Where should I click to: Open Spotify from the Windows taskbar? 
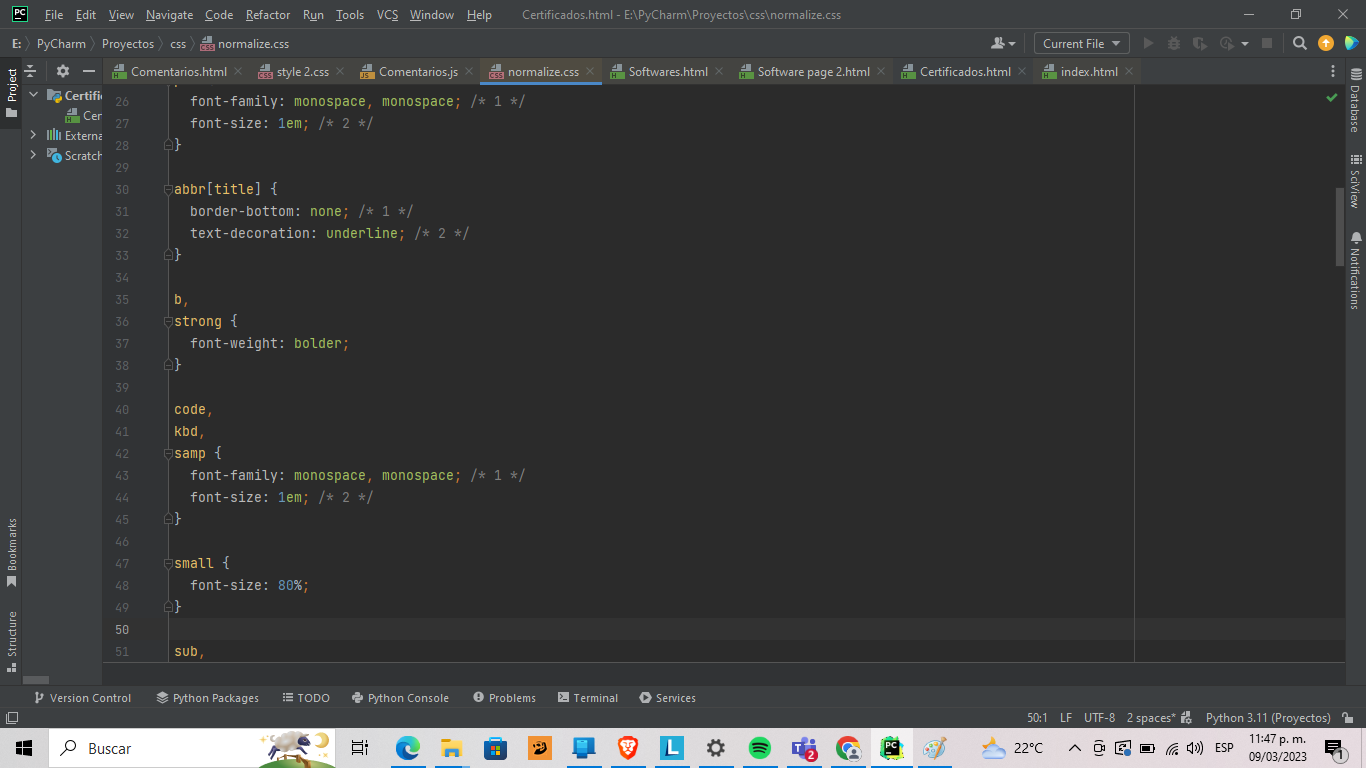point(760,748)
